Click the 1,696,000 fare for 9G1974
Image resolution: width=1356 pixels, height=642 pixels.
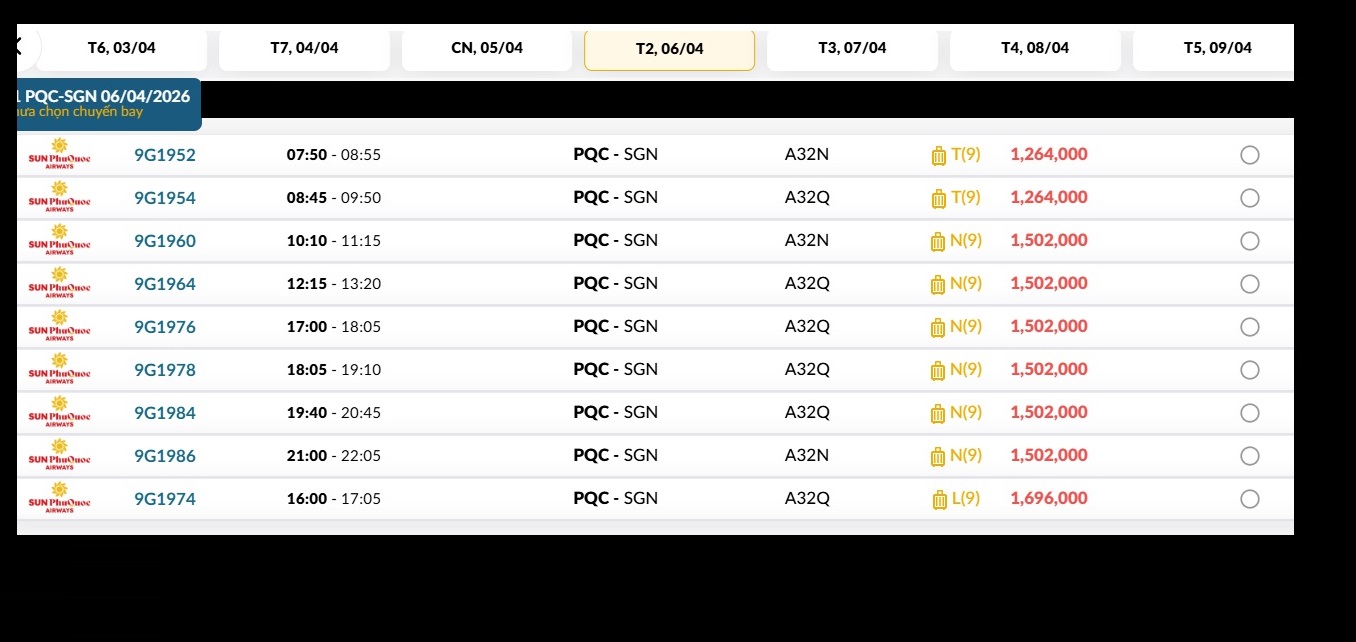click(1049, 499)
